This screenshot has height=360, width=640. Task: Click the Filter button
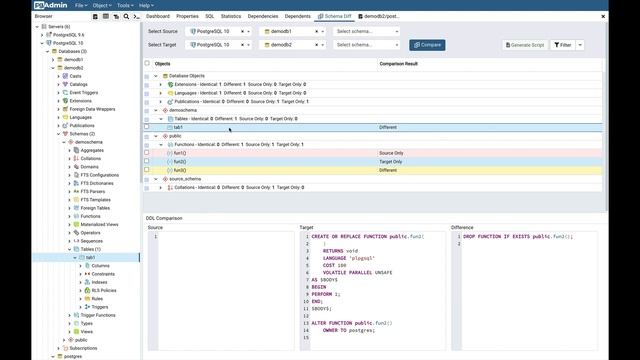coord(562,45)
